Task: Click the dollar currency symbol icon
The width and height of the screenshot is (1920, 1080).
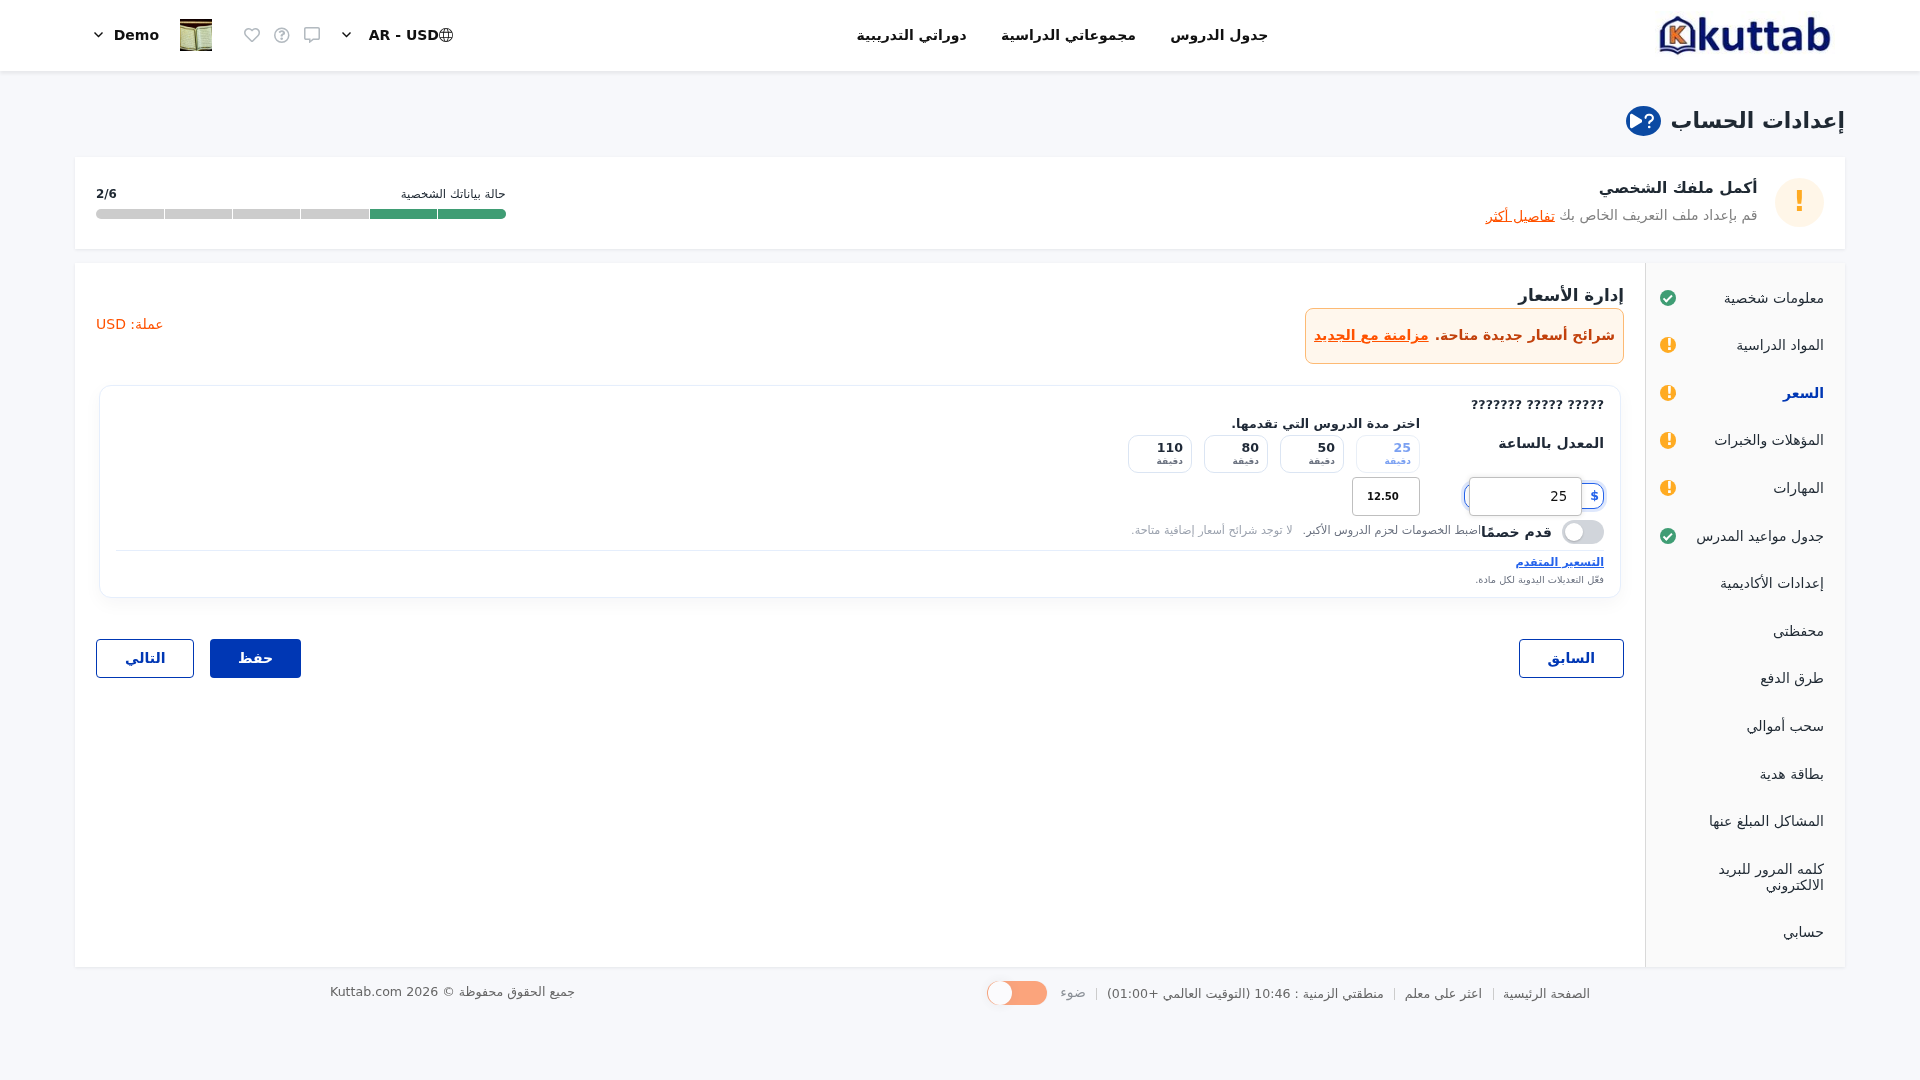Action: [1594, 496]
